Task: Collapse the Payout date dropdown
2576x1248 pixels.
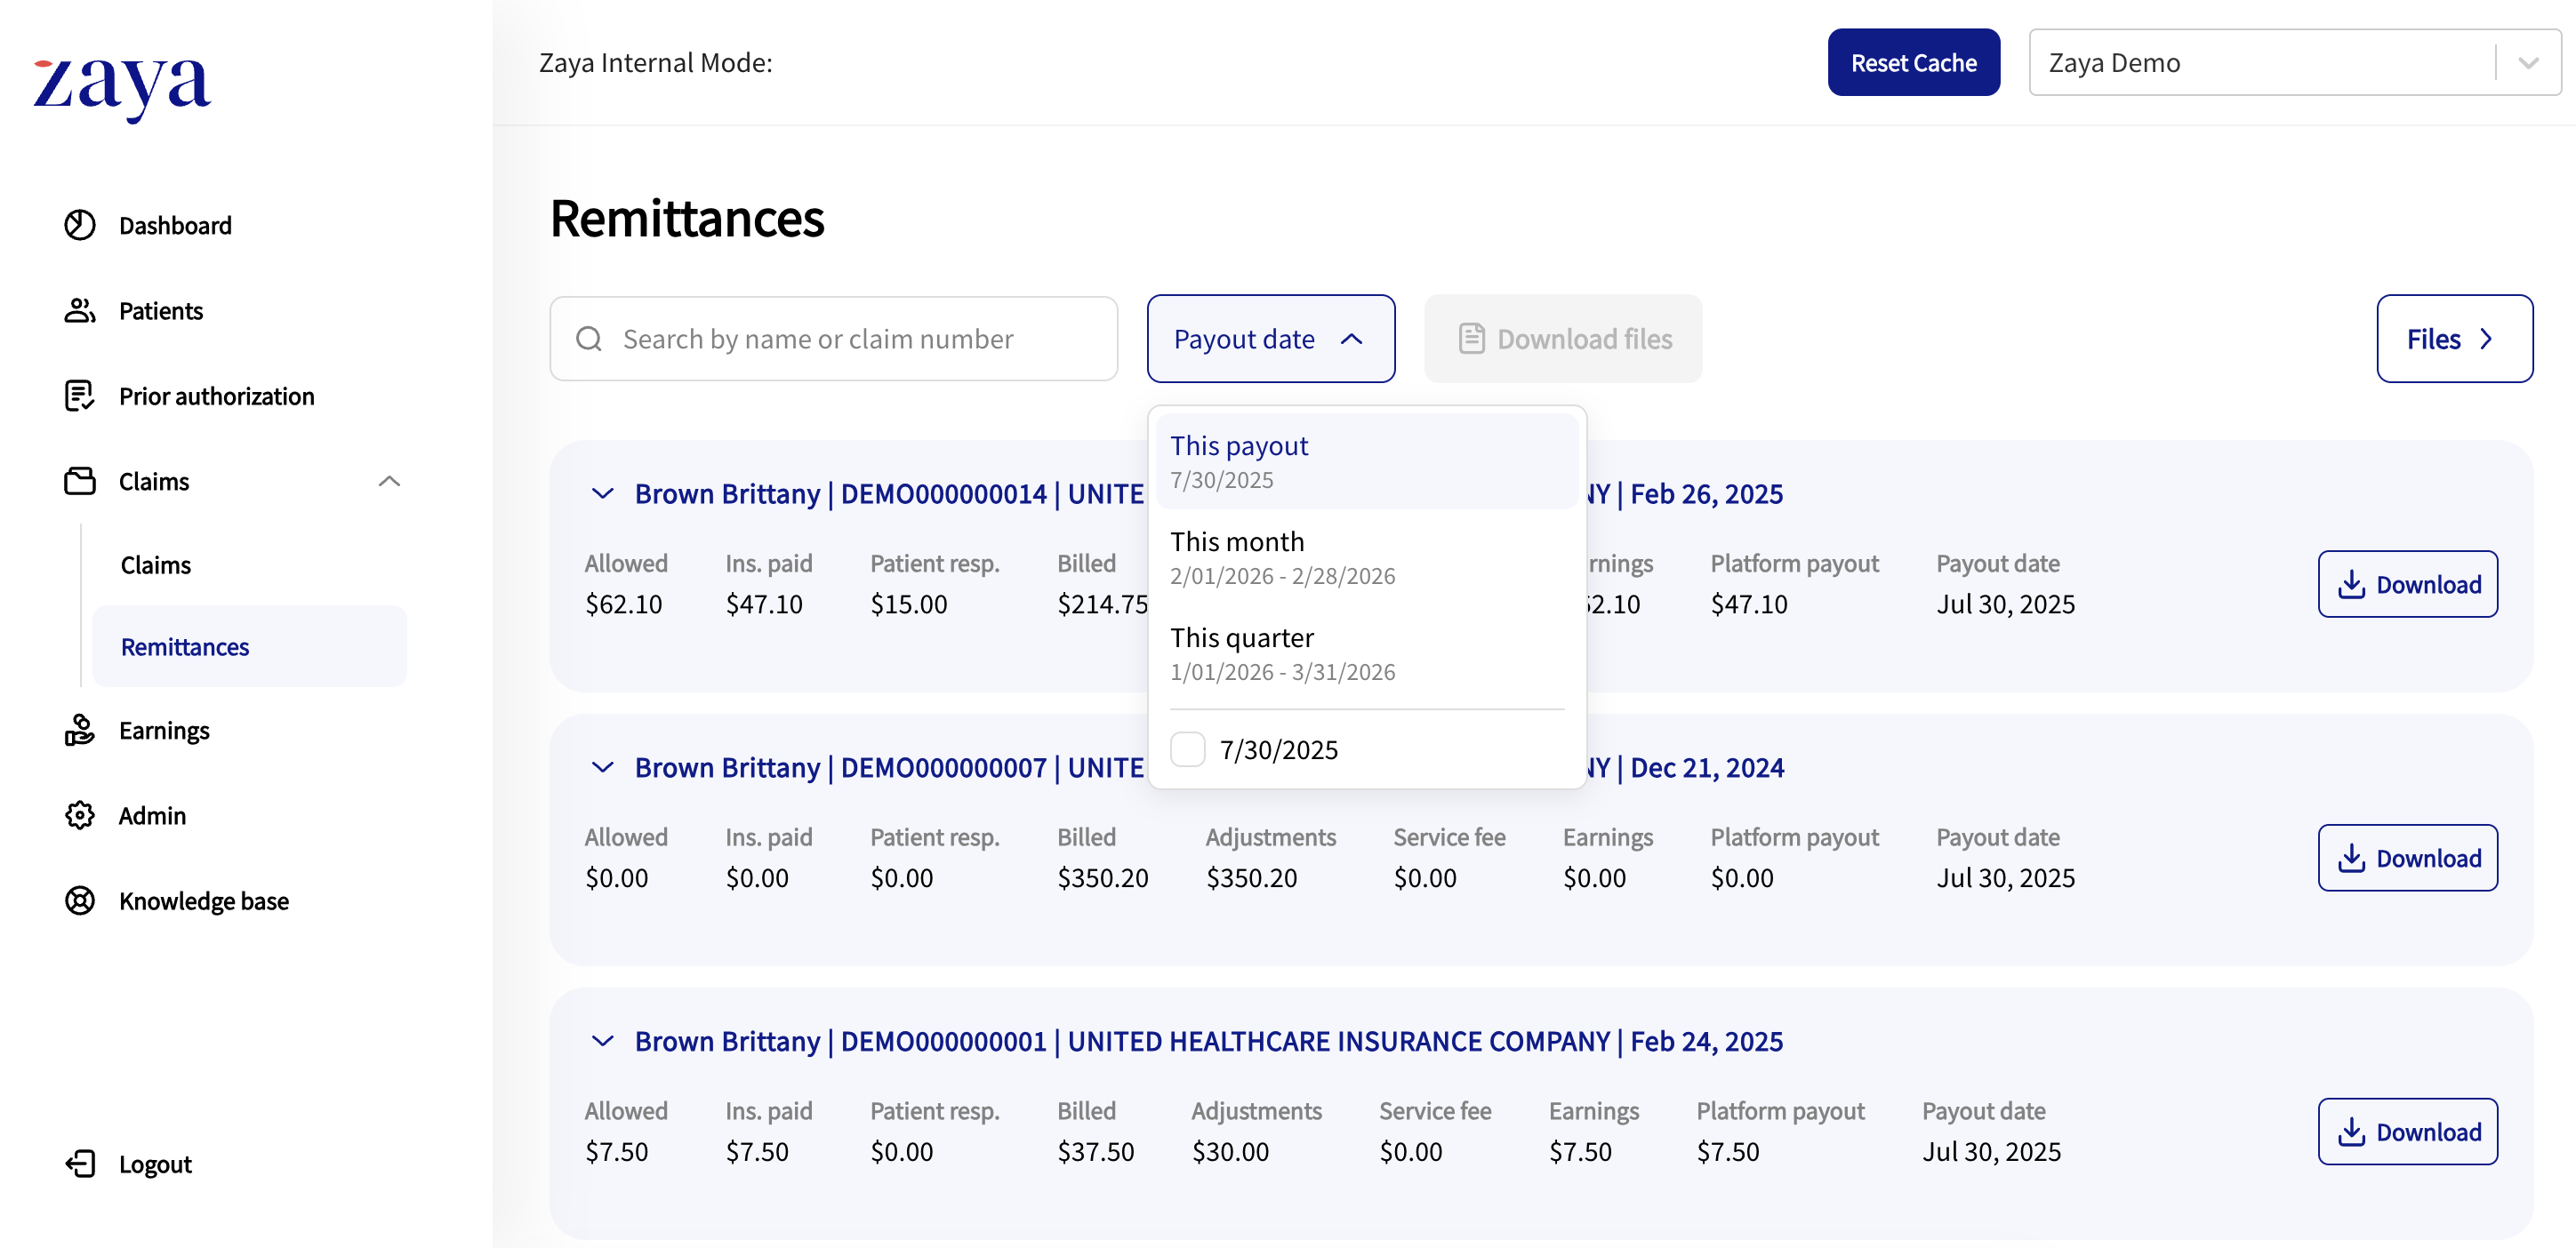Action: pos(1270,339)
